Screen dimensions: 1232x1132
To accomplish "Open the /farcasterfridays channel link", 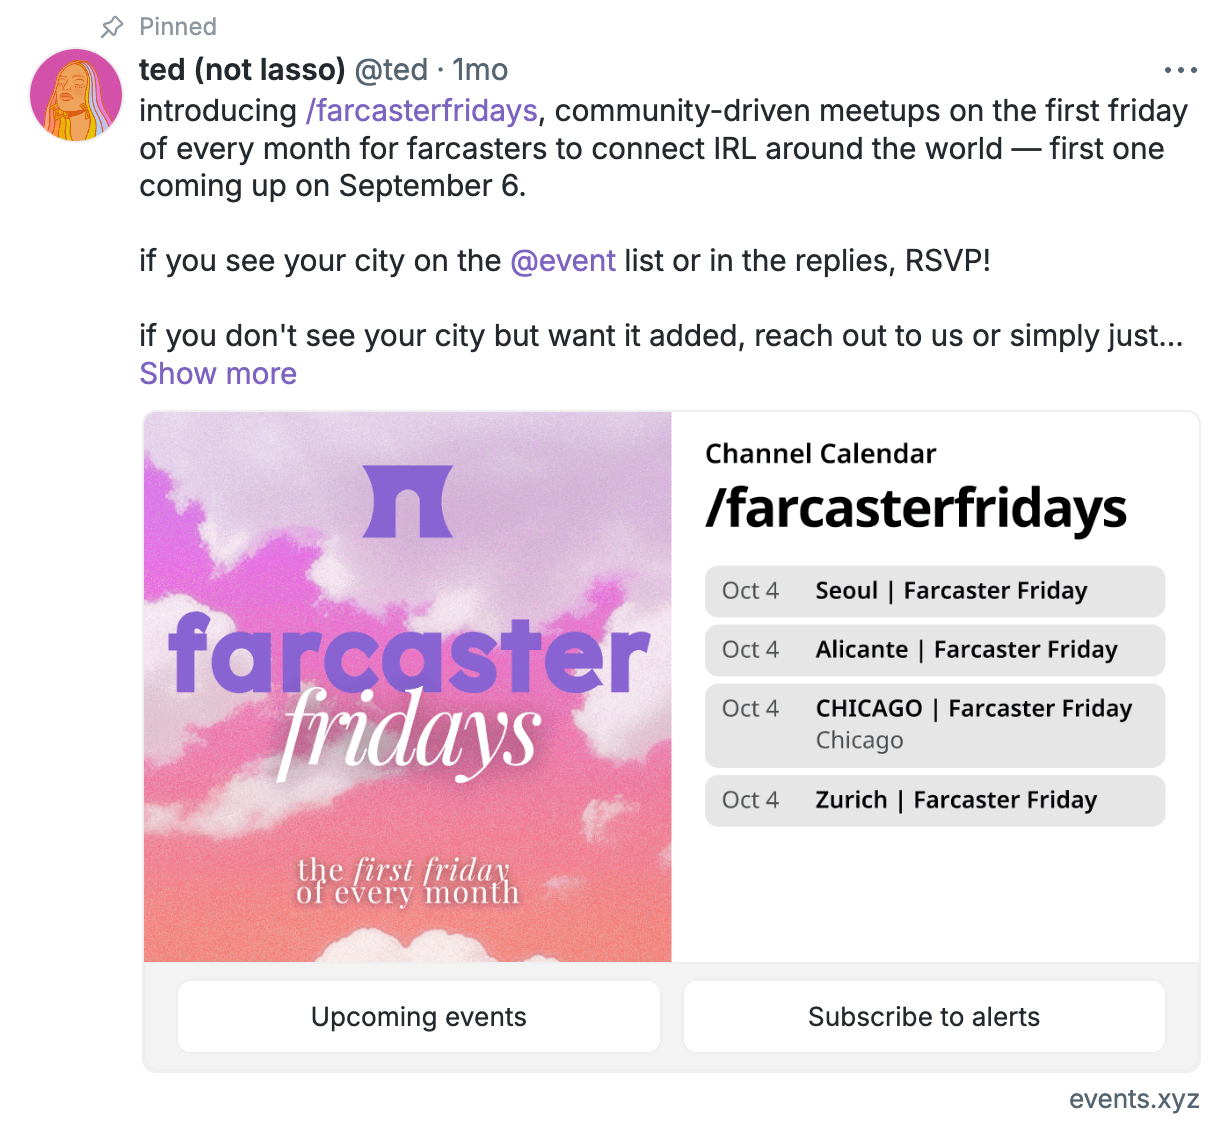I will 422,110.
